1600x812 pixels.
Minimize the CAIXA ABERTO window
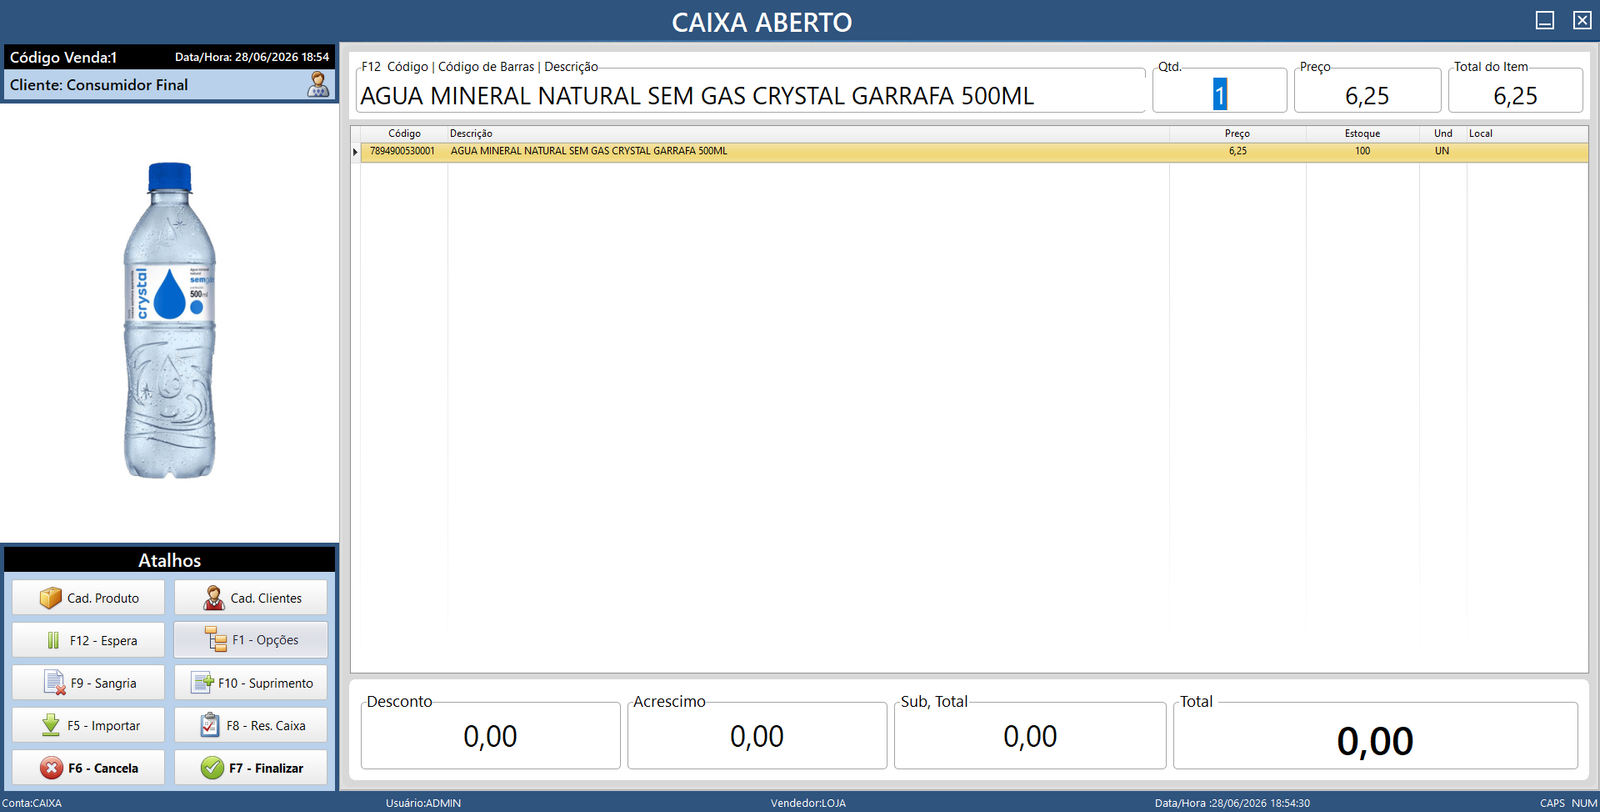click(x=1545, y=20)
